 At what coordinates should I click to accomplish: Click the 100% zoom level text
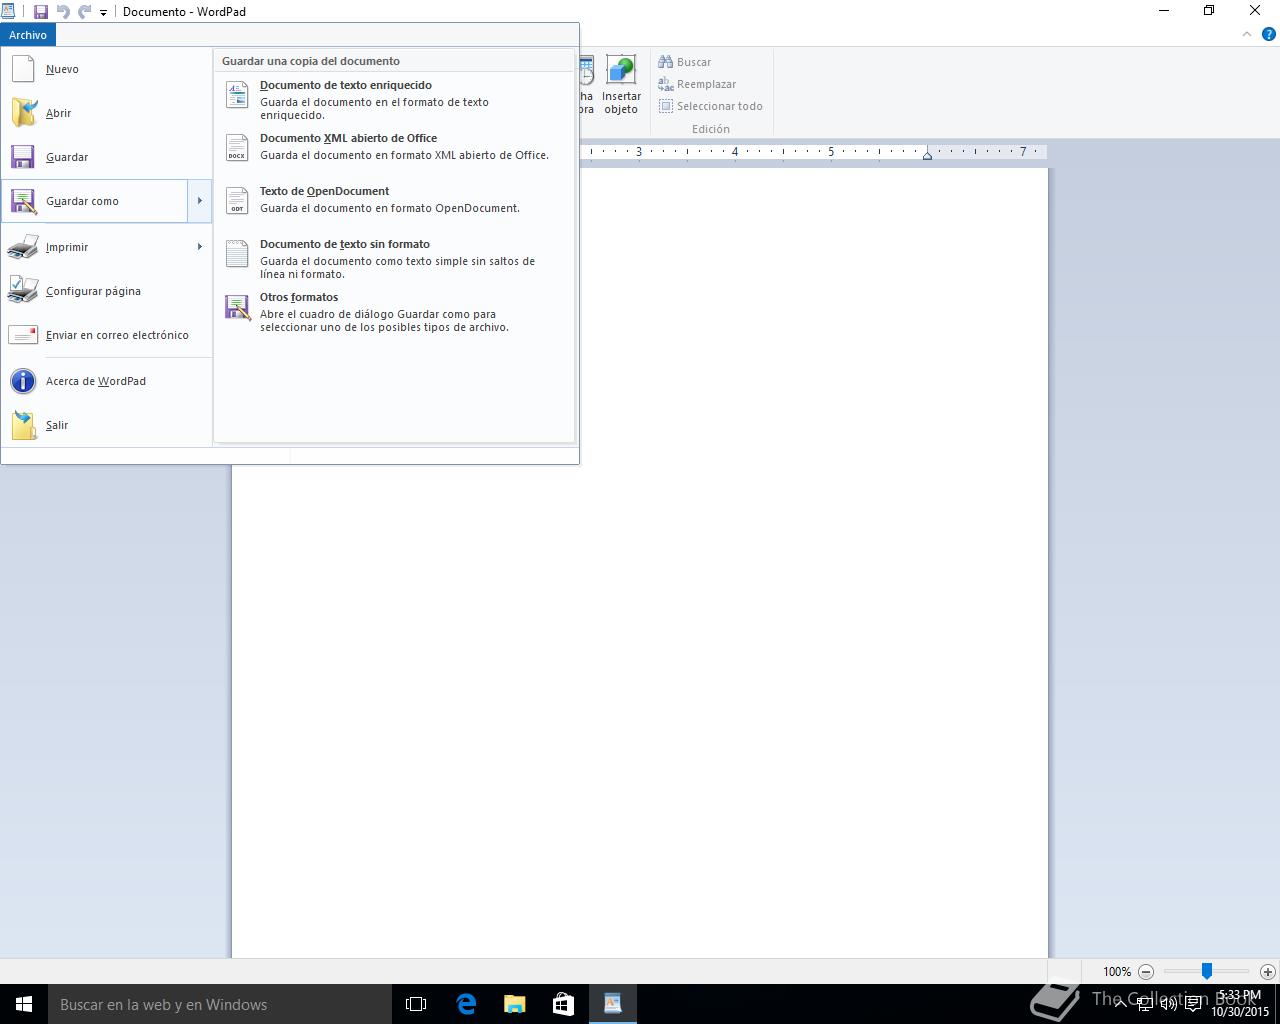pos(1117,972)
